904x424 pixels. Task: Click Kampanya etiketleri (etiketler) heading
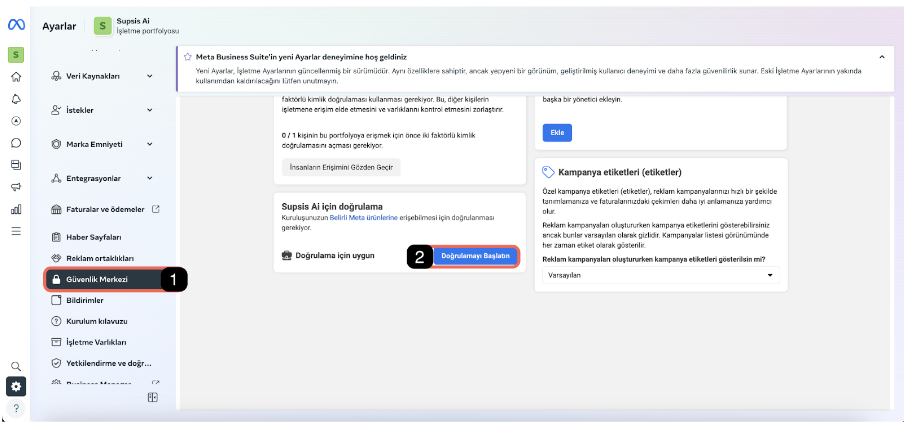pos(620,172)
